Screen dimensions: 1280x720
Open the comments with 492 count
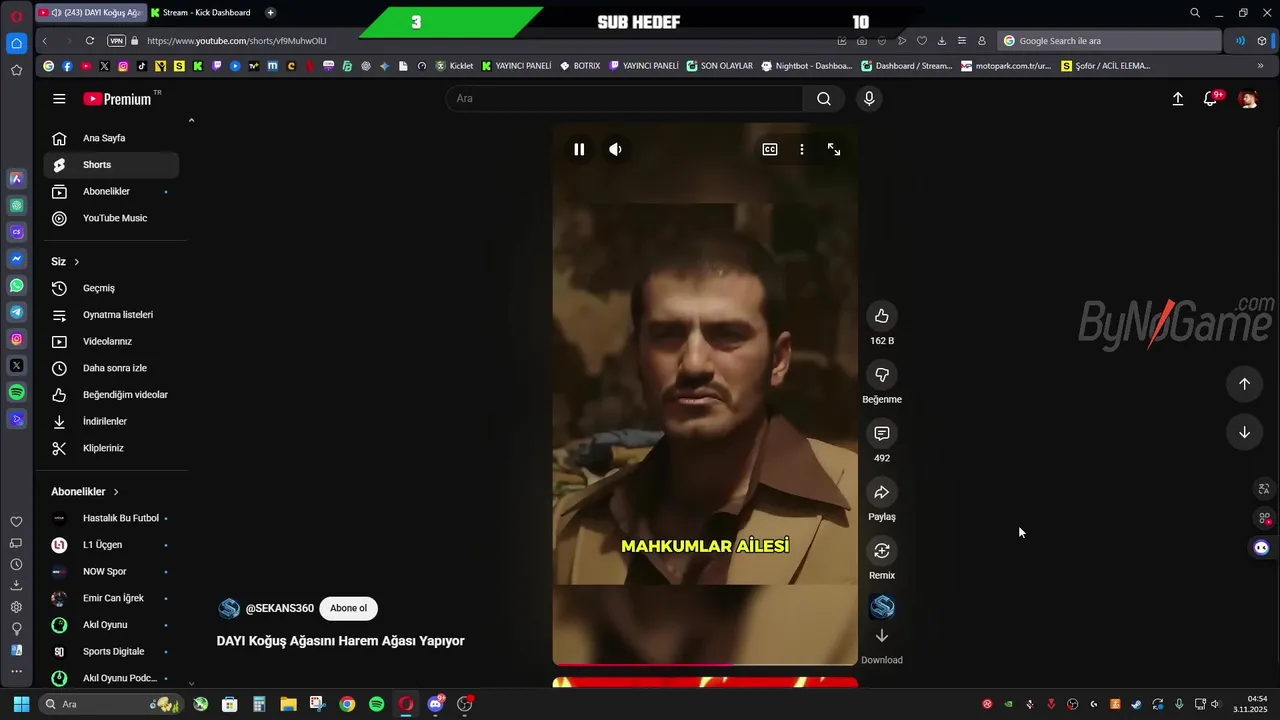tap(882, 433)
